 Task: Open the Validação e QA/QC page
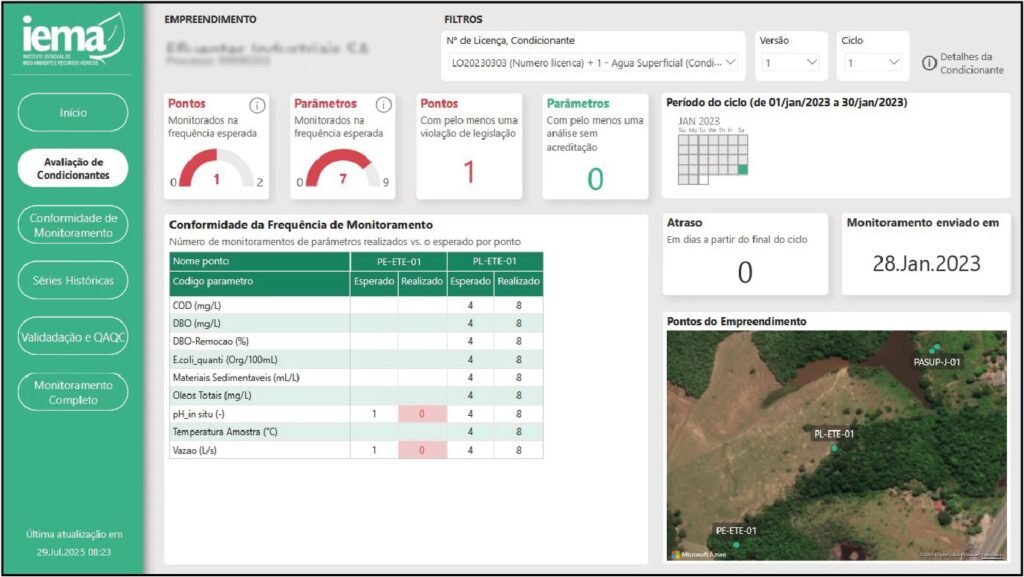click(73, 337)
